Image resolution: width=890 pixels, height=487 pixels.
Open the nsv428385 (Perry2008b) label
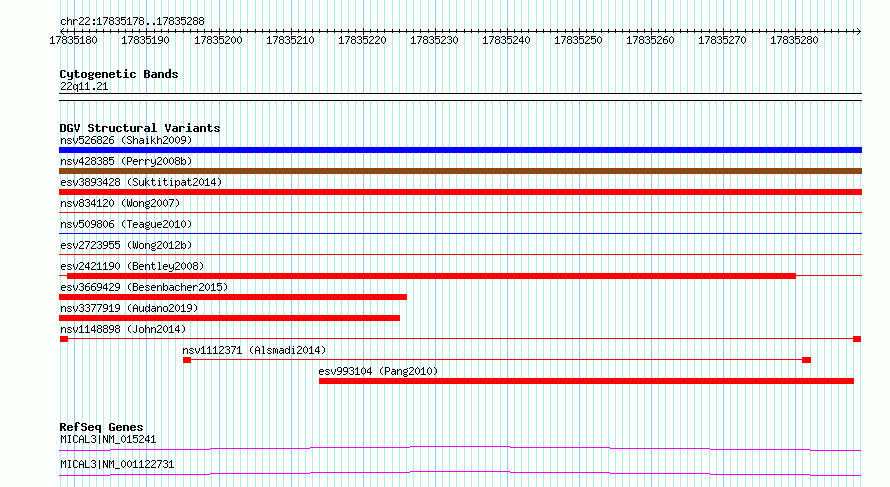coord(126,161)
